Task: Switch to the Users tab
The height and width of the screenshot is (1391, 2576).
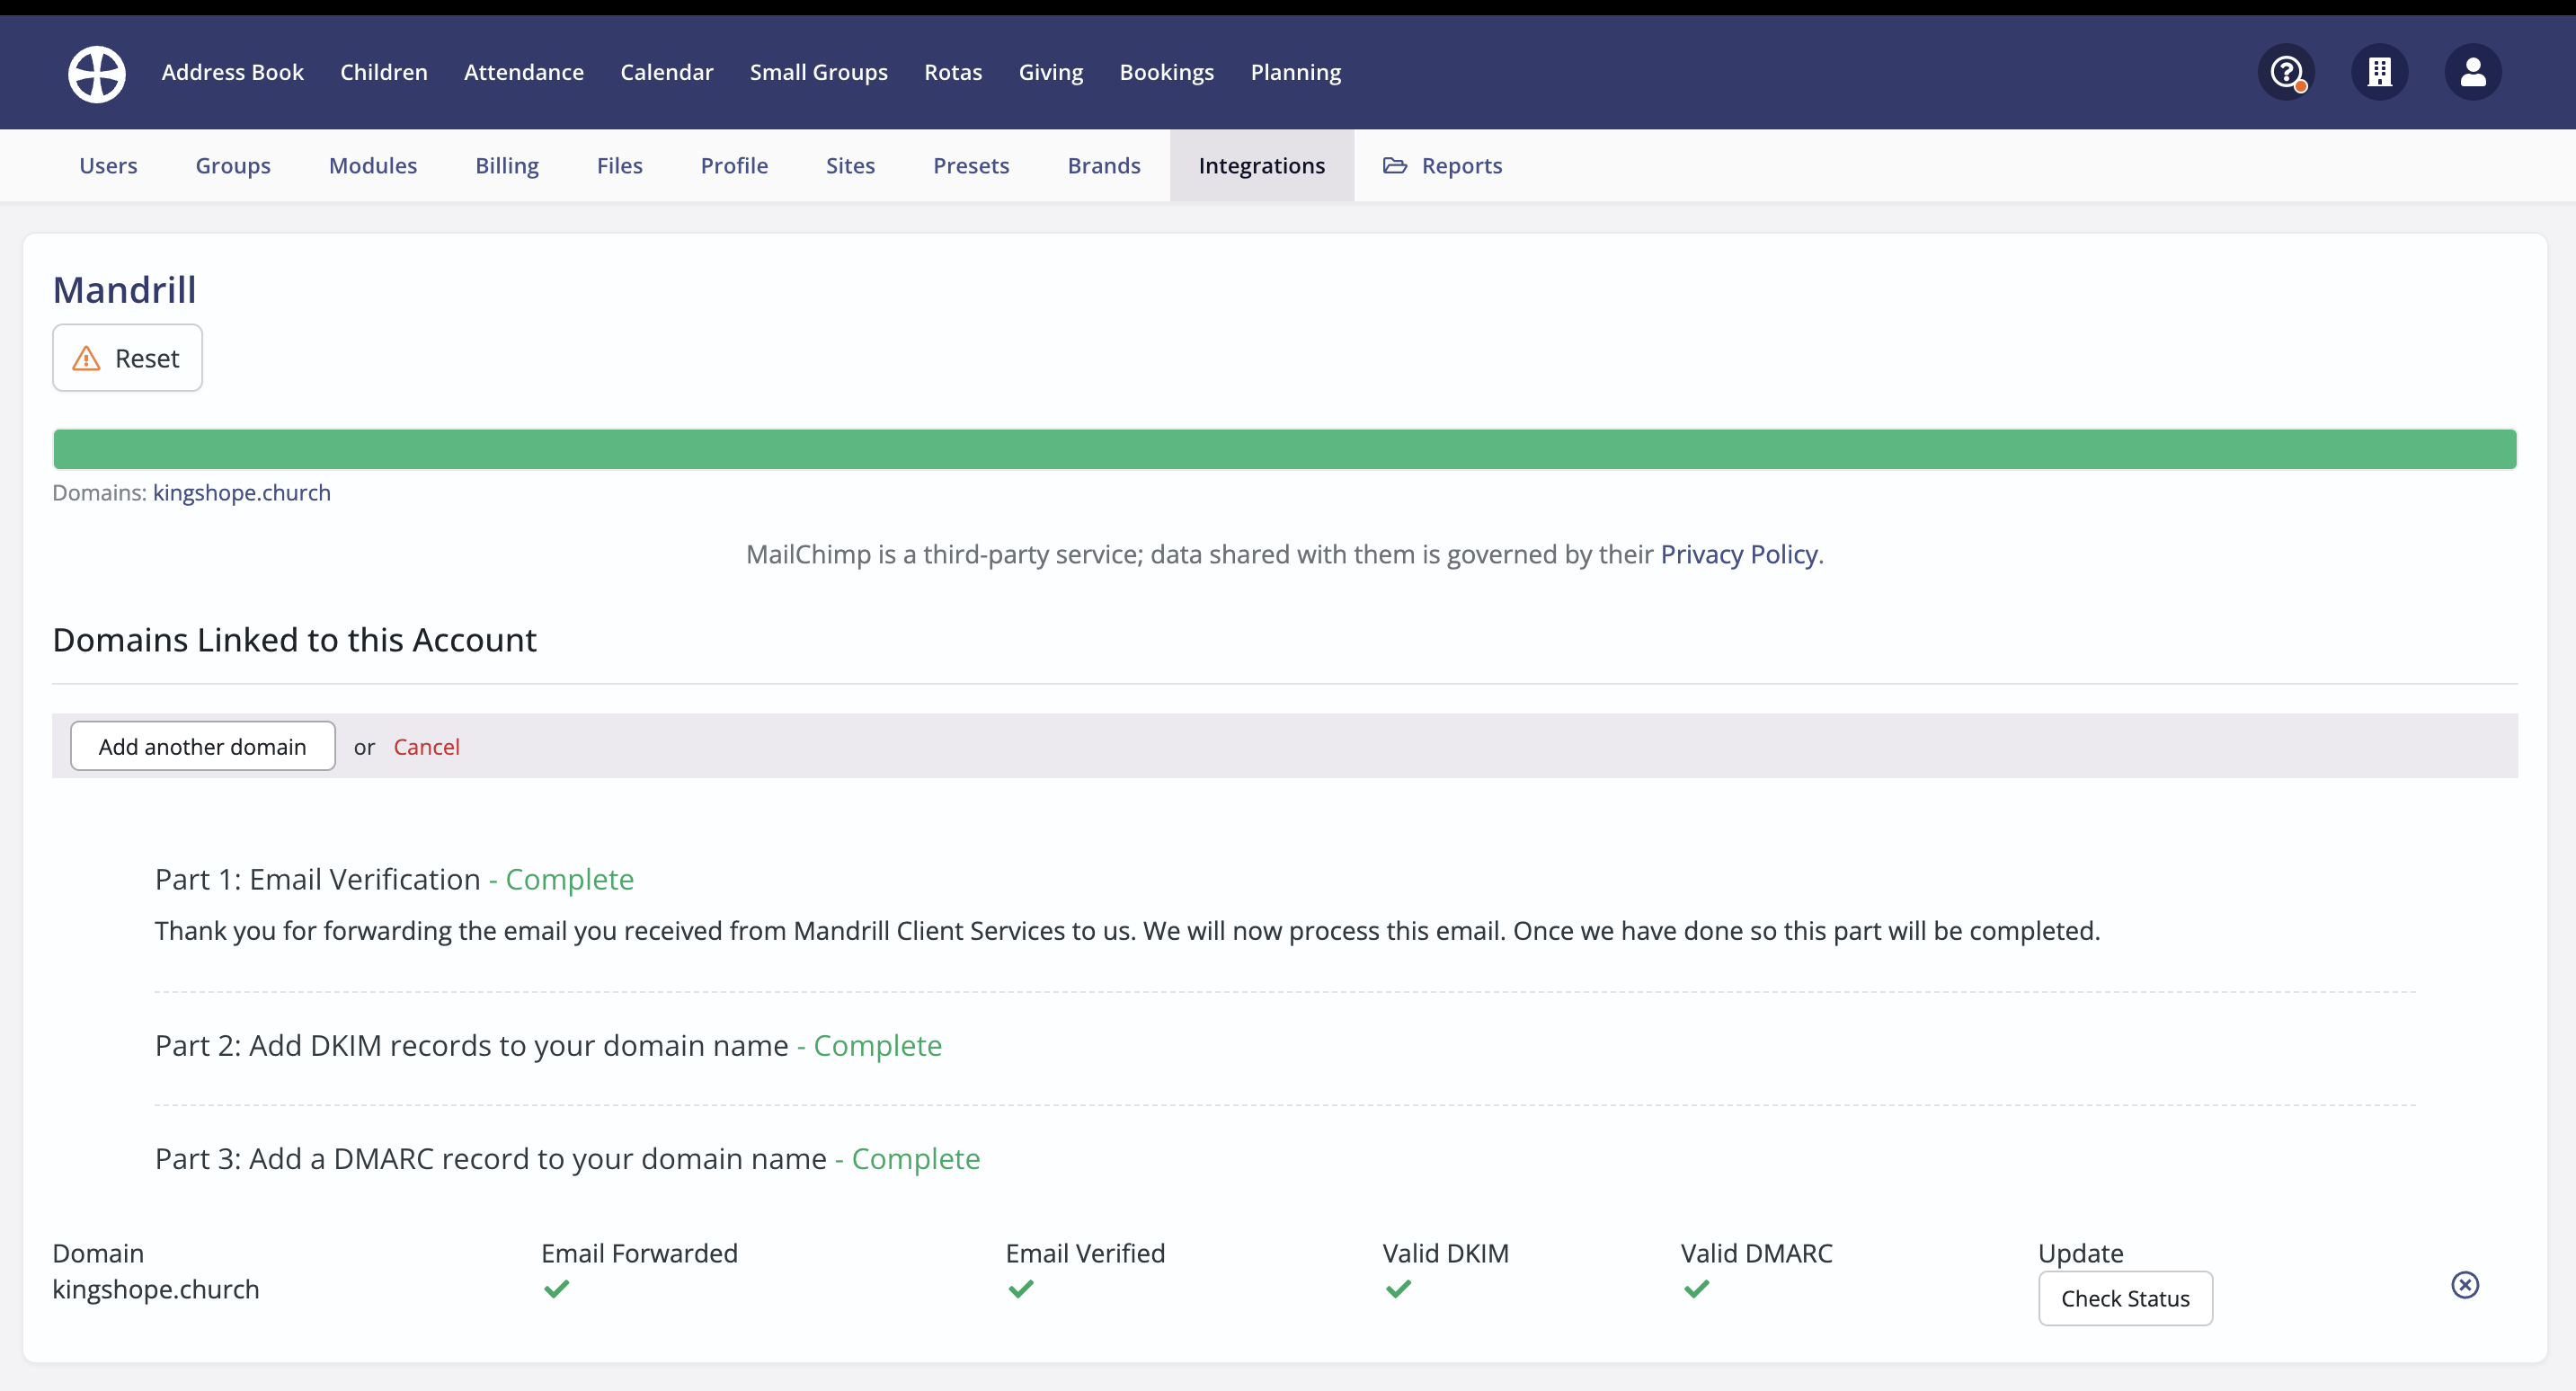Action: pyautogui.click(x=108, y=166)
